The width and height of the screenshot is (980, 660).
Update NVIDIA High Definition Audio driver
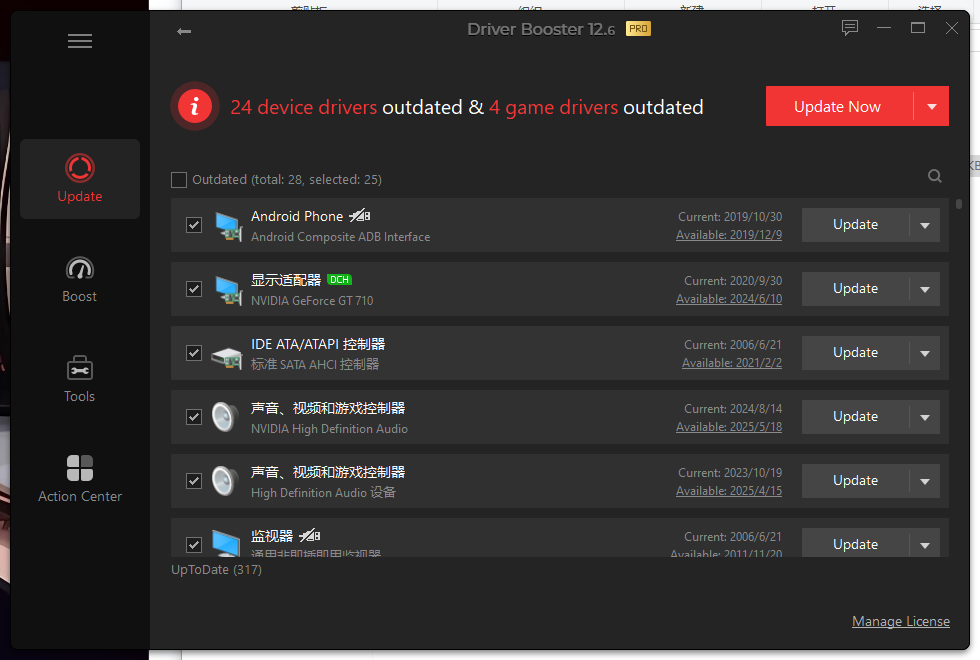(855, 417)
